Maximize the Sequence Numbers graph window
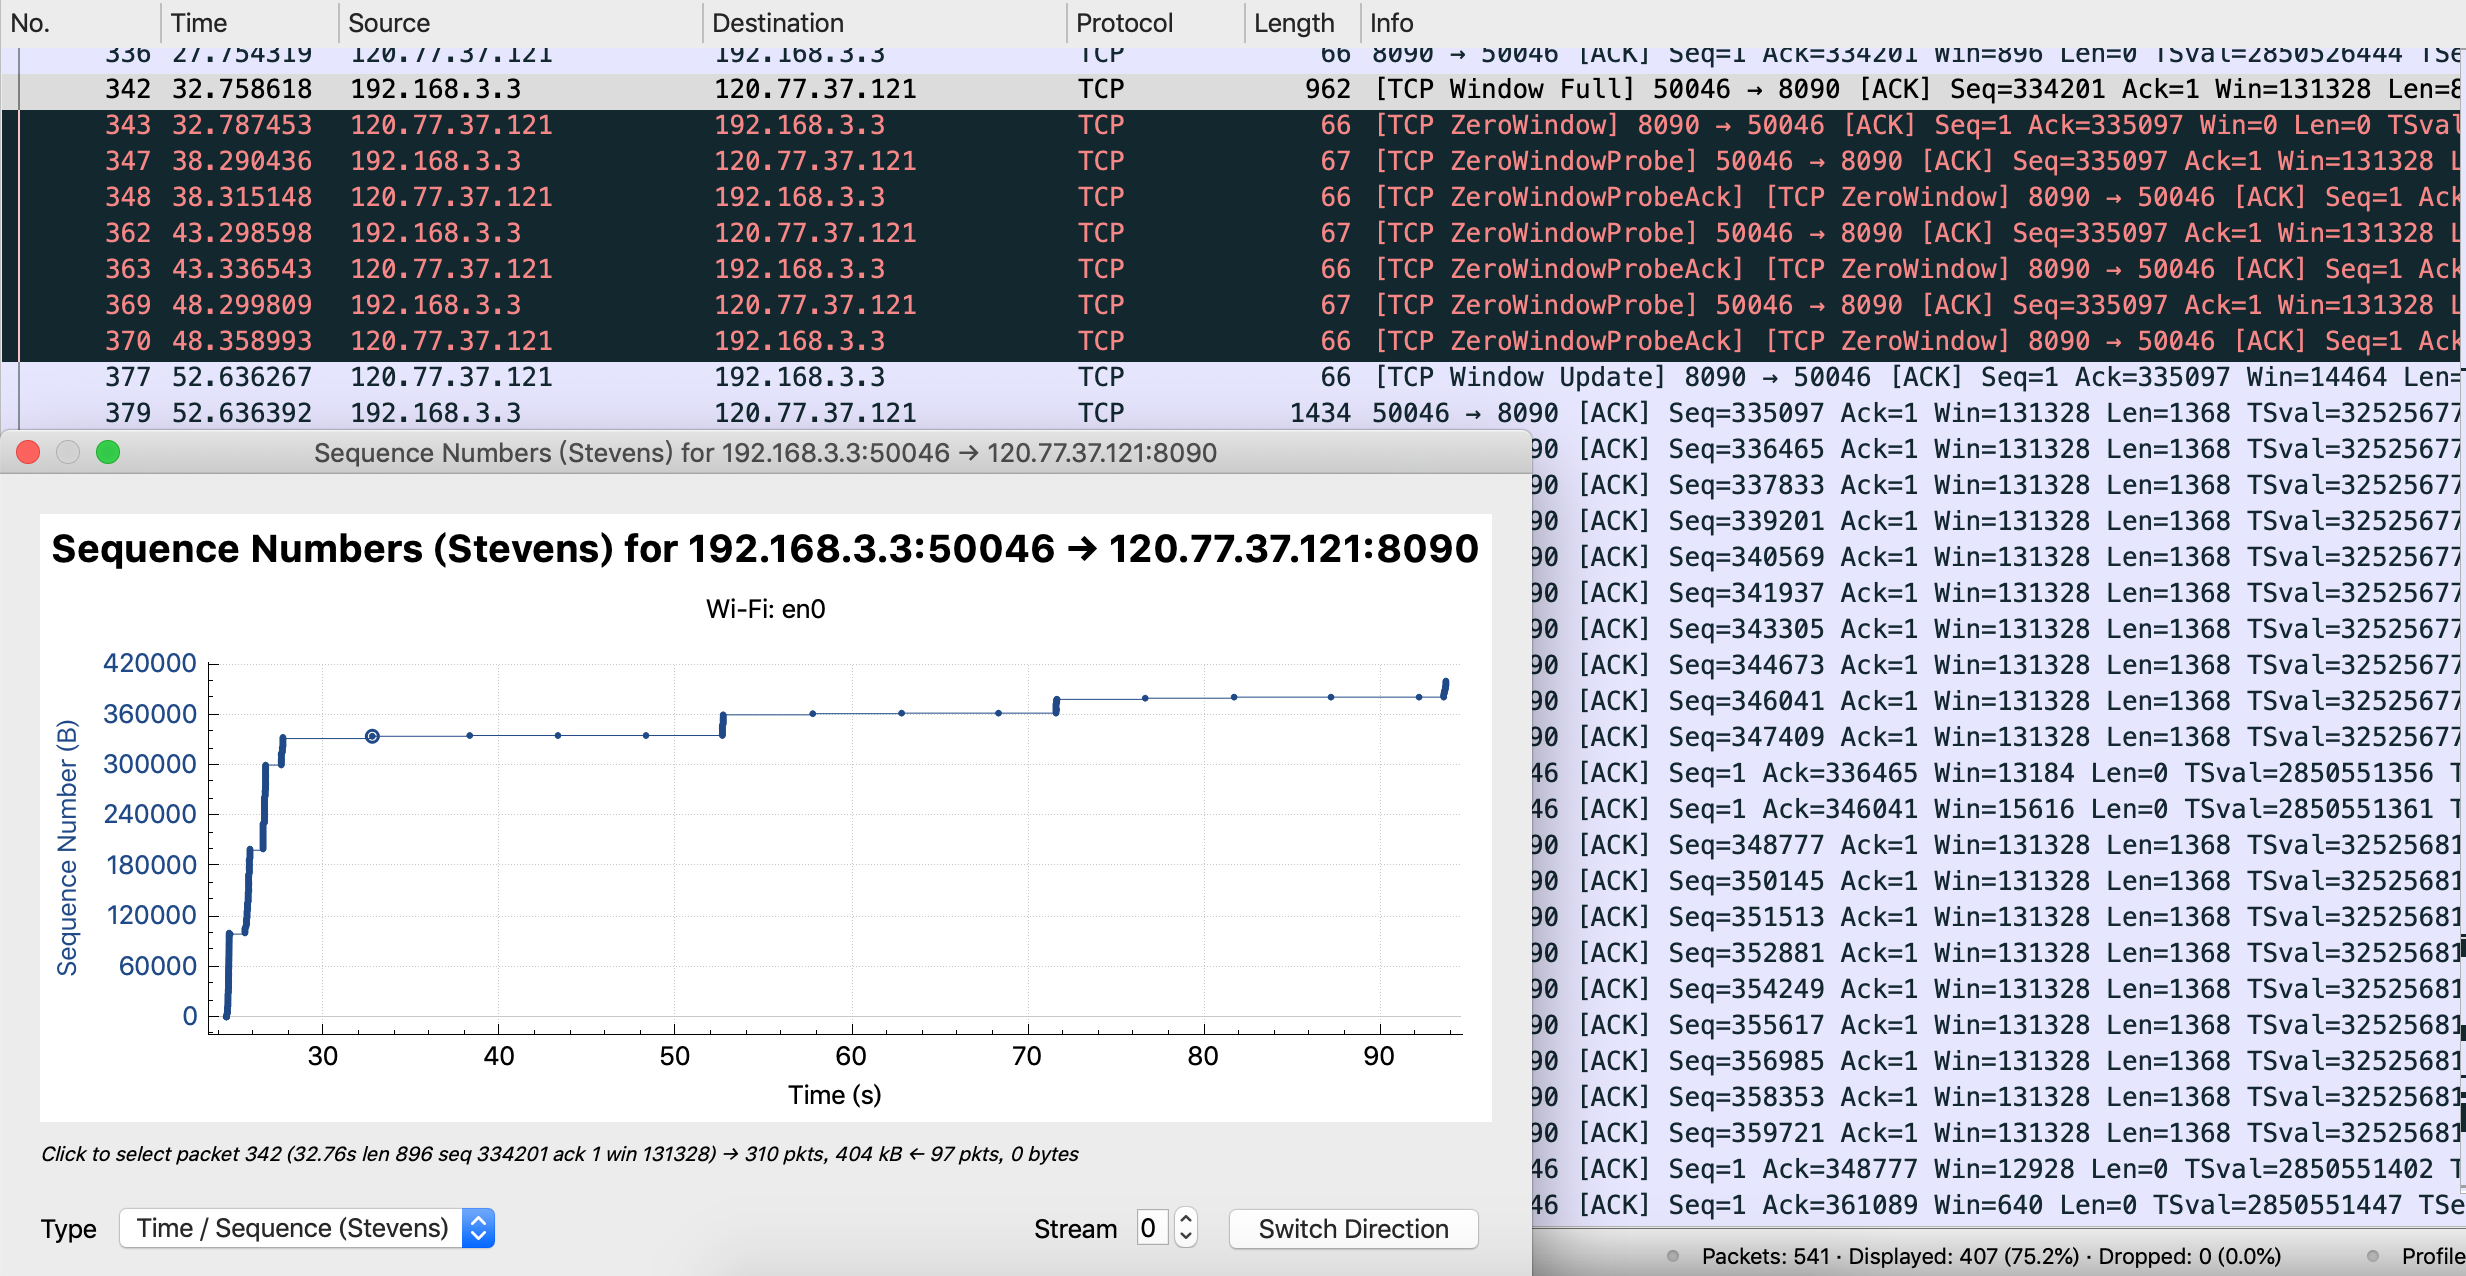 click(x=110, y=452)
